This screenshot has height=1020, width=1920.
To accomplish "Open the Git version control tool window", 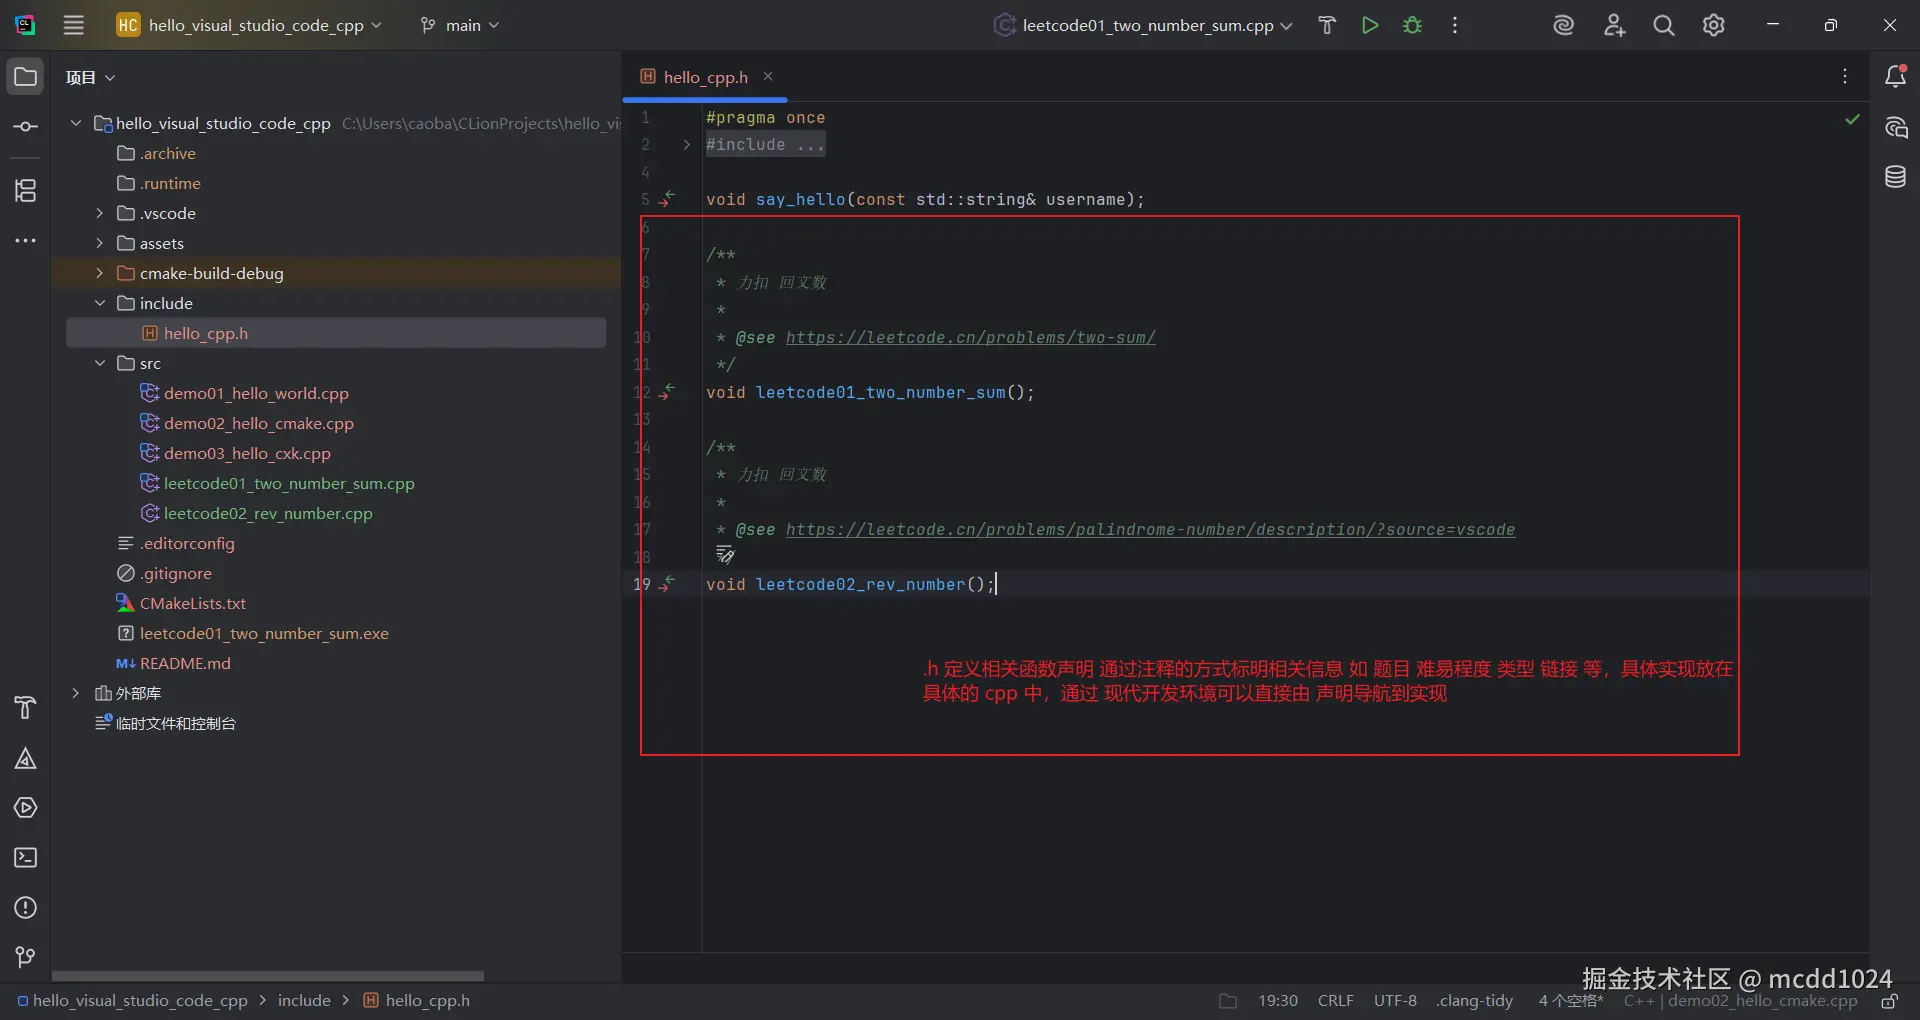I will point(26,958).
